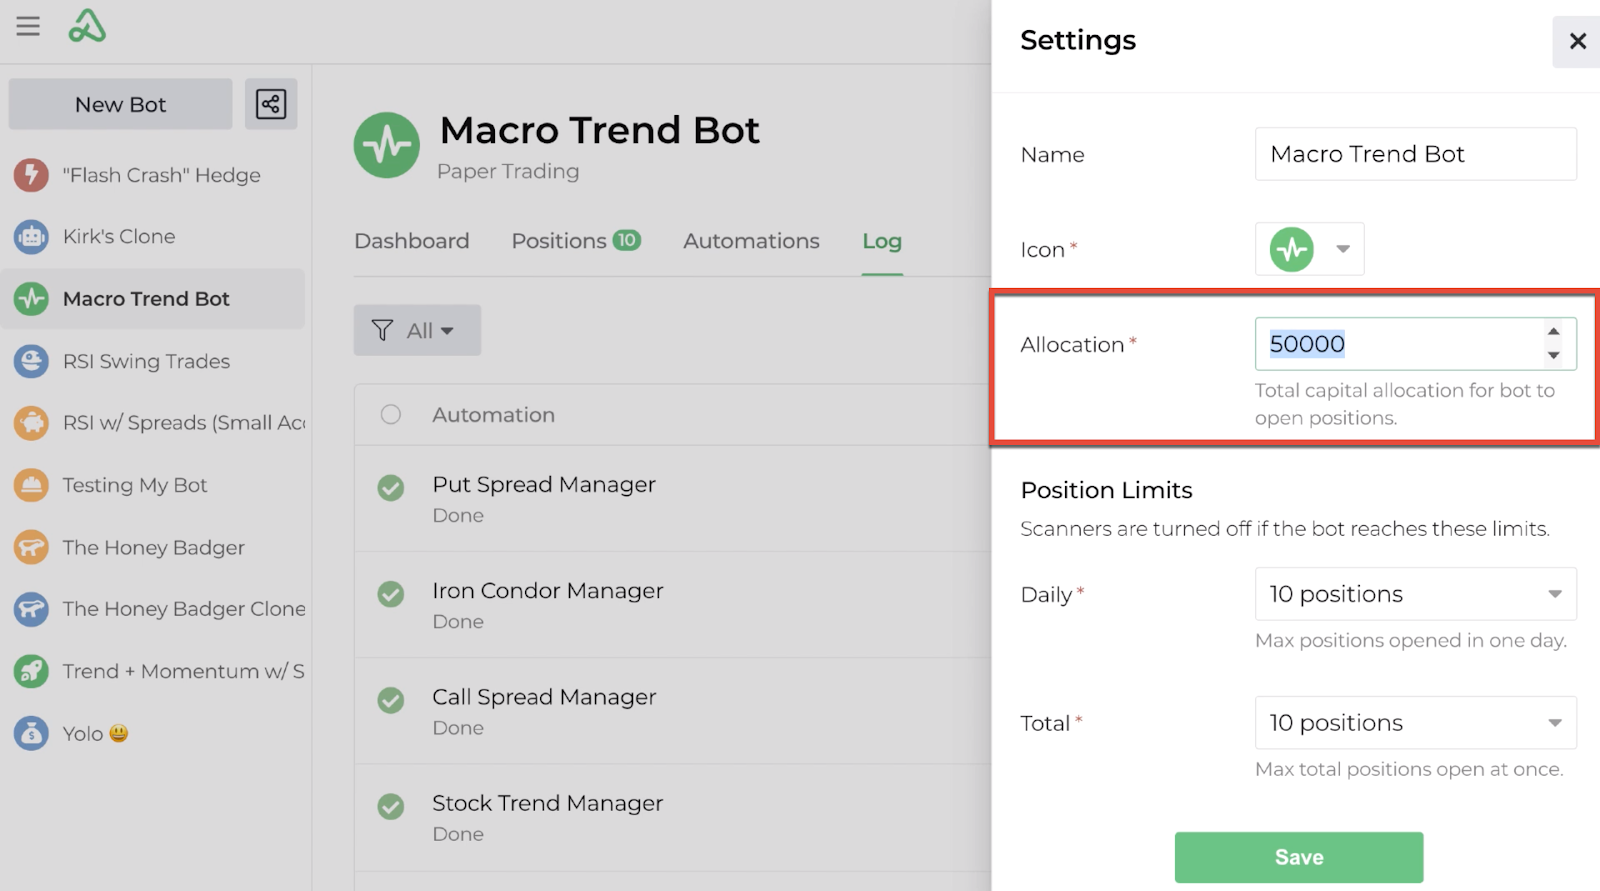
Task: Open the All filter dropdown
Action: (x=417, y=330)
